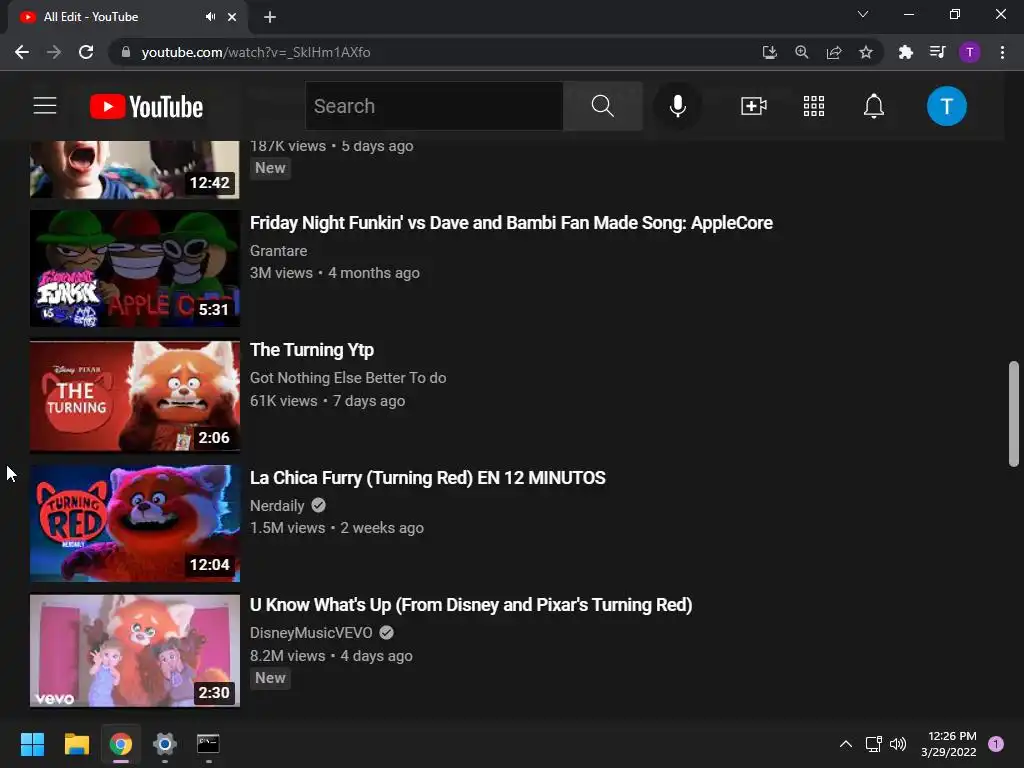The image size is (1024, 768).
Task: Open the Chrome profile T avatar
Action: click(x=970, y=52)
